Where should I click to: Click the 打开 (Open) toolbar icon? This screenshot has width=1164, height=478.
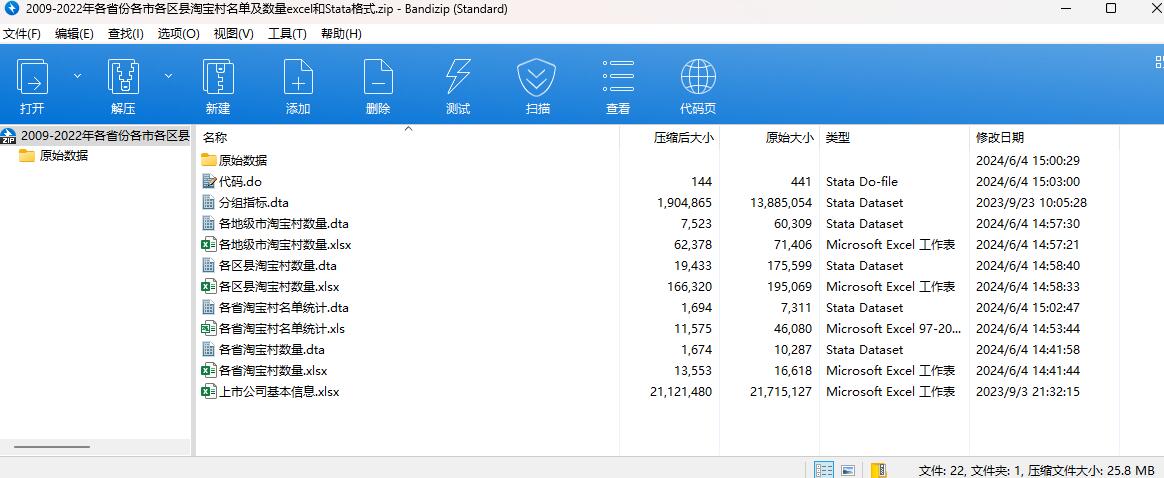[33, 77]
